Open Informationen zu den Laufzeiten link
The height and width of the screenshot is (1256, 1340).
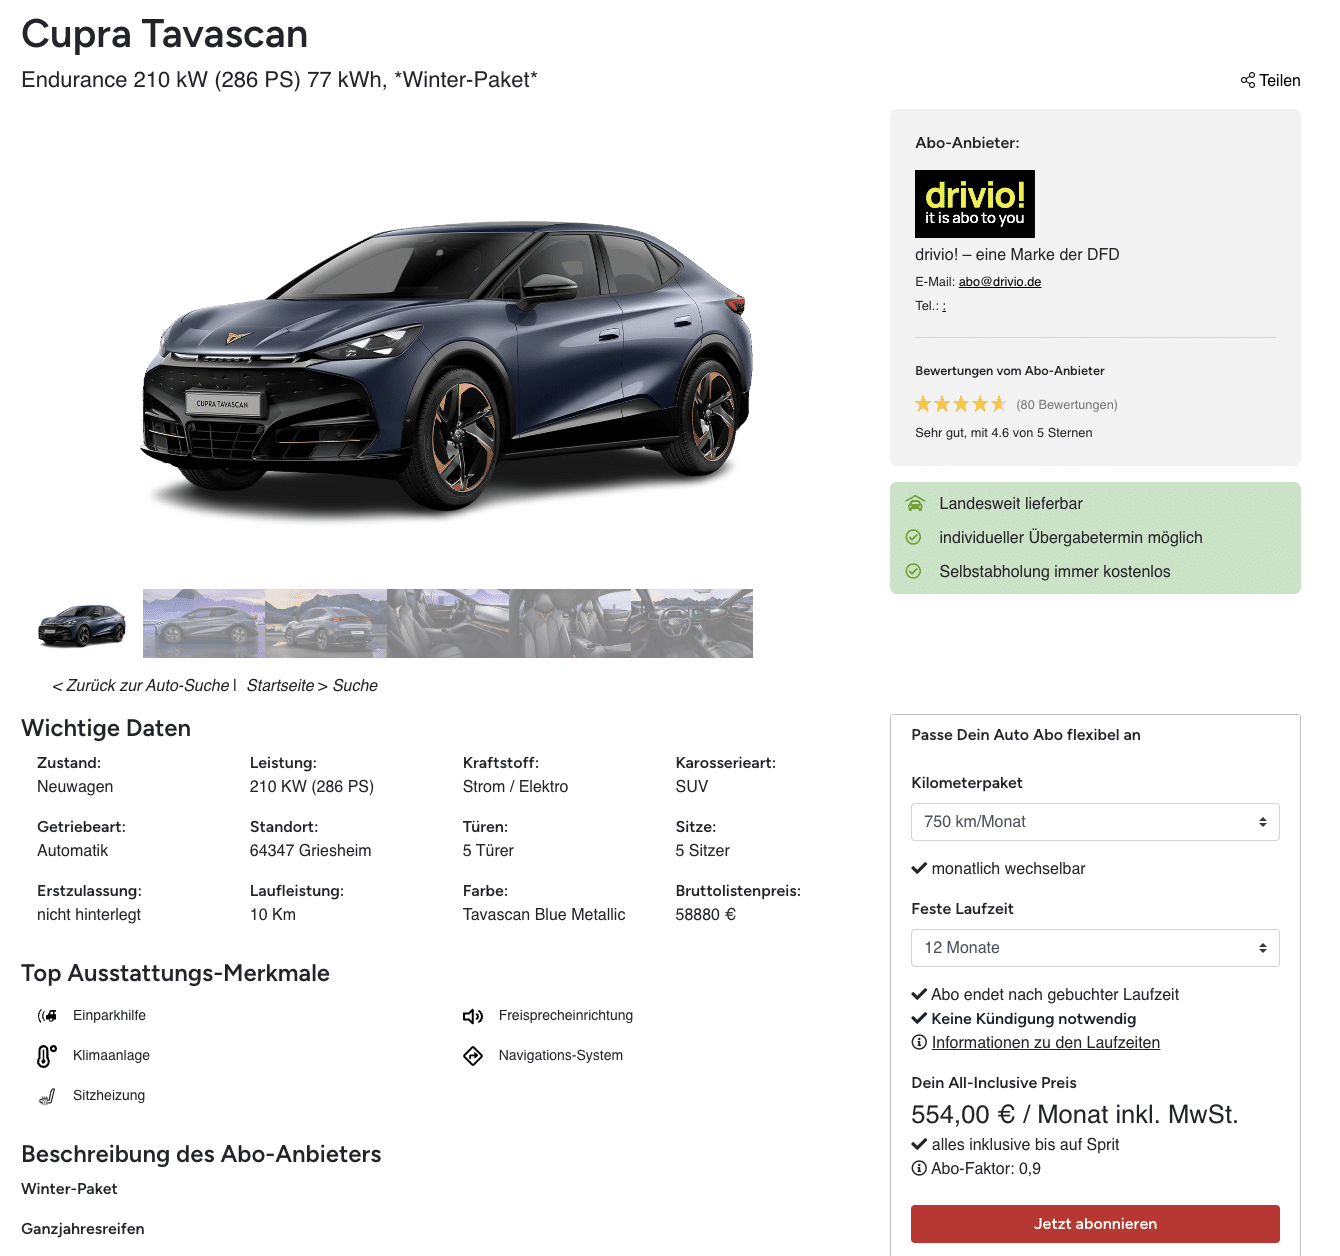(1046, 1042)
